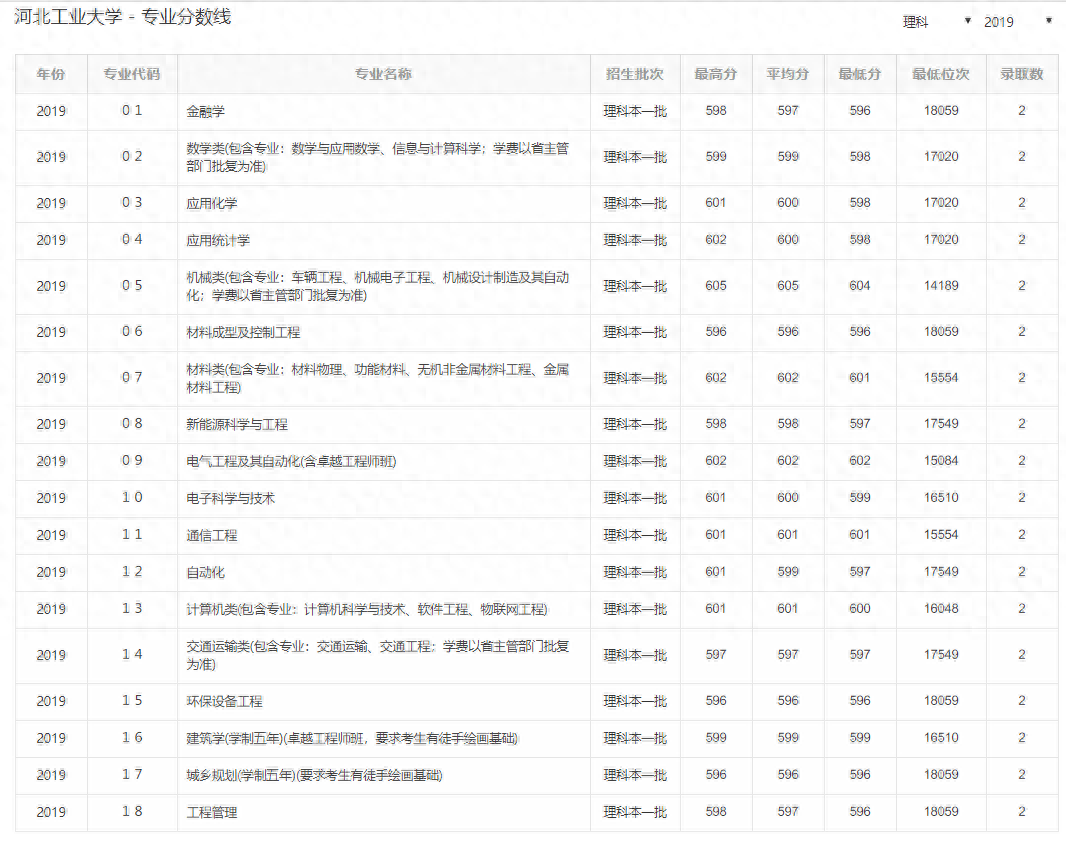Click the 16510 rank in 建筑学 row
Viewport: 1066px width, 843px height.
point(941,738)
